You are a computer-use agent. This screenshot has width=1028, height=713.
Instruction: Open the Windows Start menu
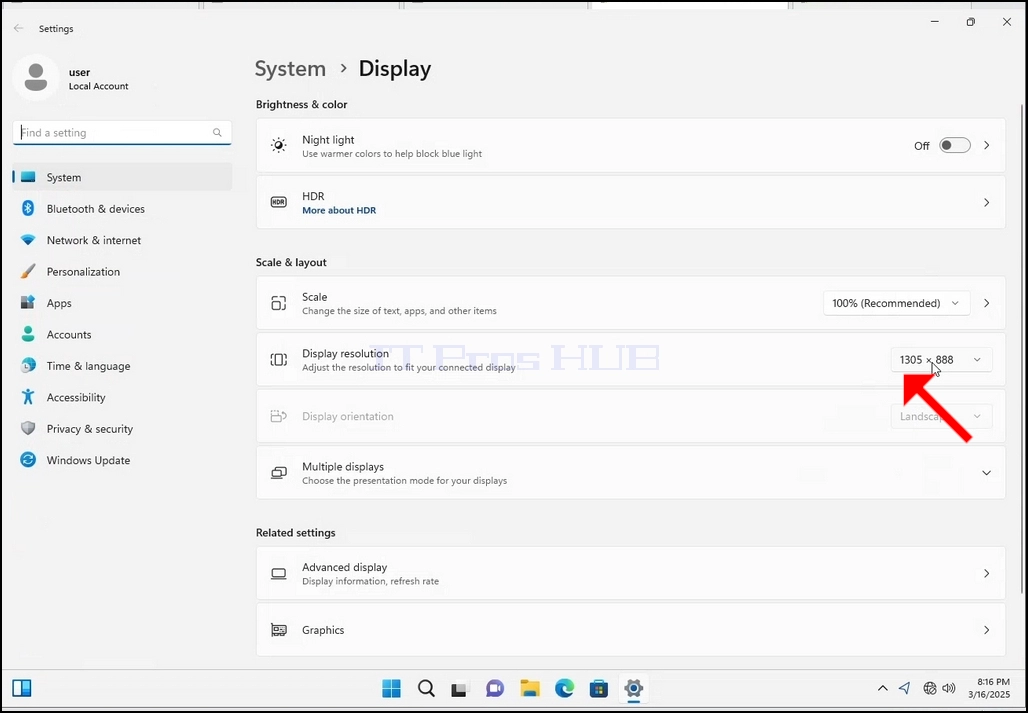(391, 688)
